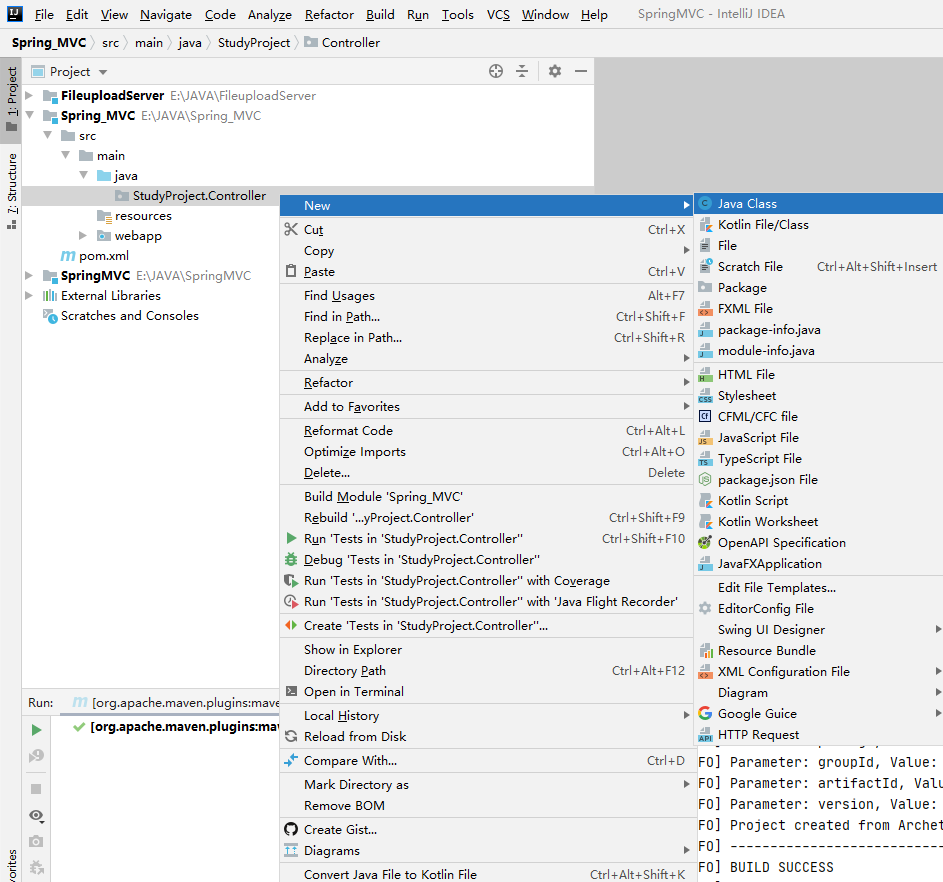Open the Z: Structure side tab
Screen dimensions: 943x882
pos(12,190)
